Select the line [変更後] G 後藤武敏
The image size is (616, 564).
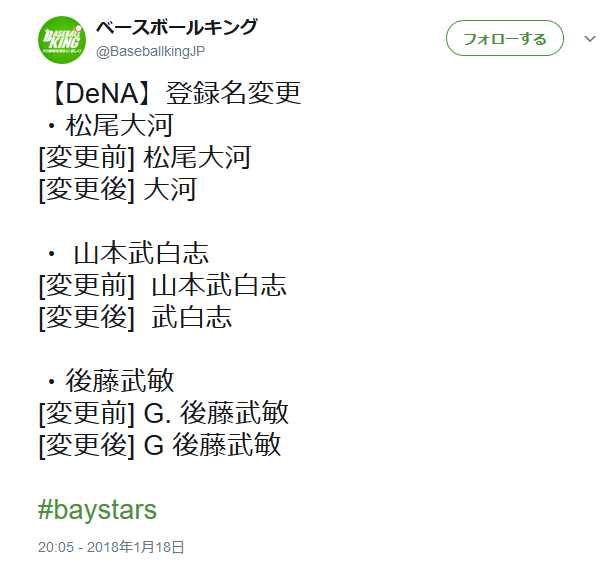pos(160,445)
